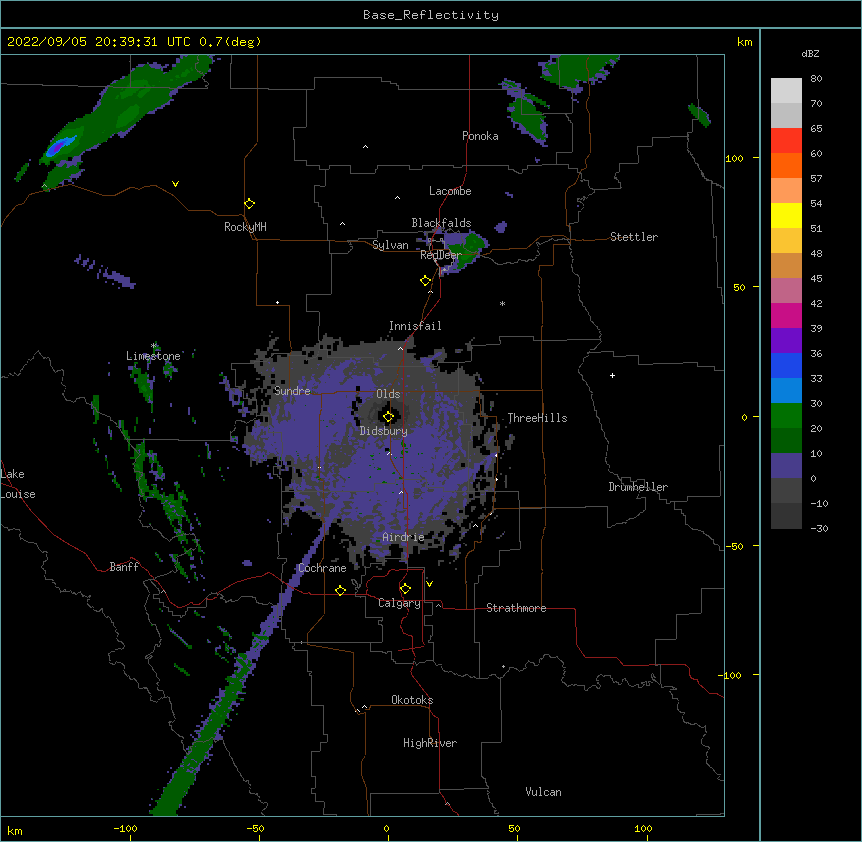Viewport: 862px width, 842px height.
Task: Click the green echo east of Ponoka
Action: click(x=529, y=117)
